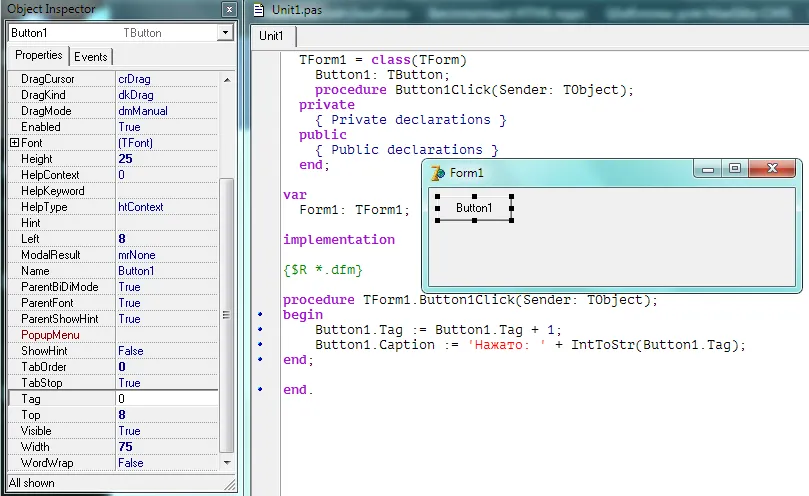Close the Object Inspector panel
This screenshot has width=809, height=496.
click(x=227, y=10)
